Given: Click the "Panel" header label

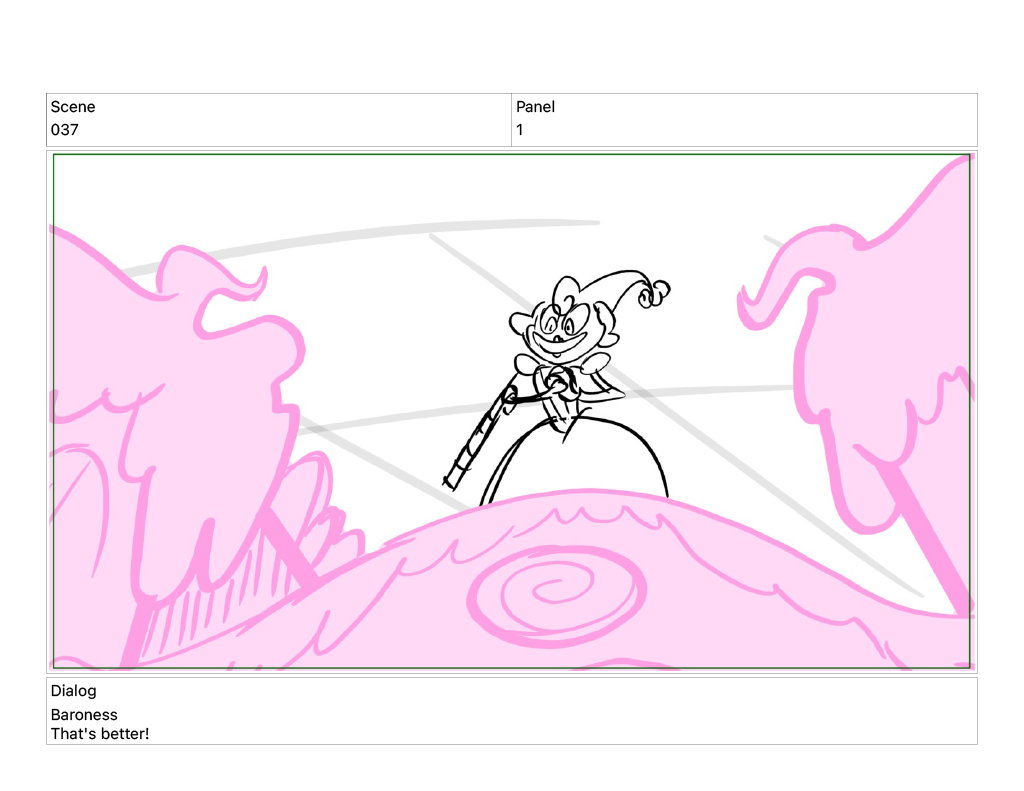Looking at the screenshot, I should click(x=535, y=107).
